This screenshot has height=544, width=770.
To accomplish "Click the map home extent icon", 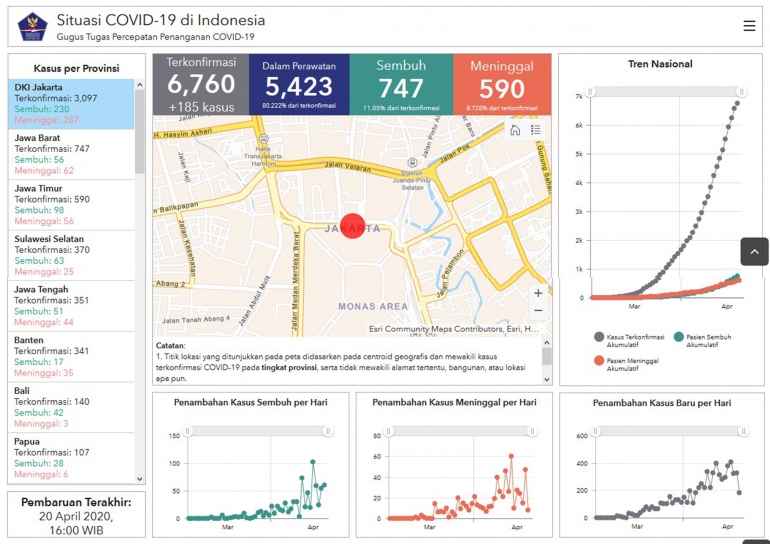I will [515, 130].
